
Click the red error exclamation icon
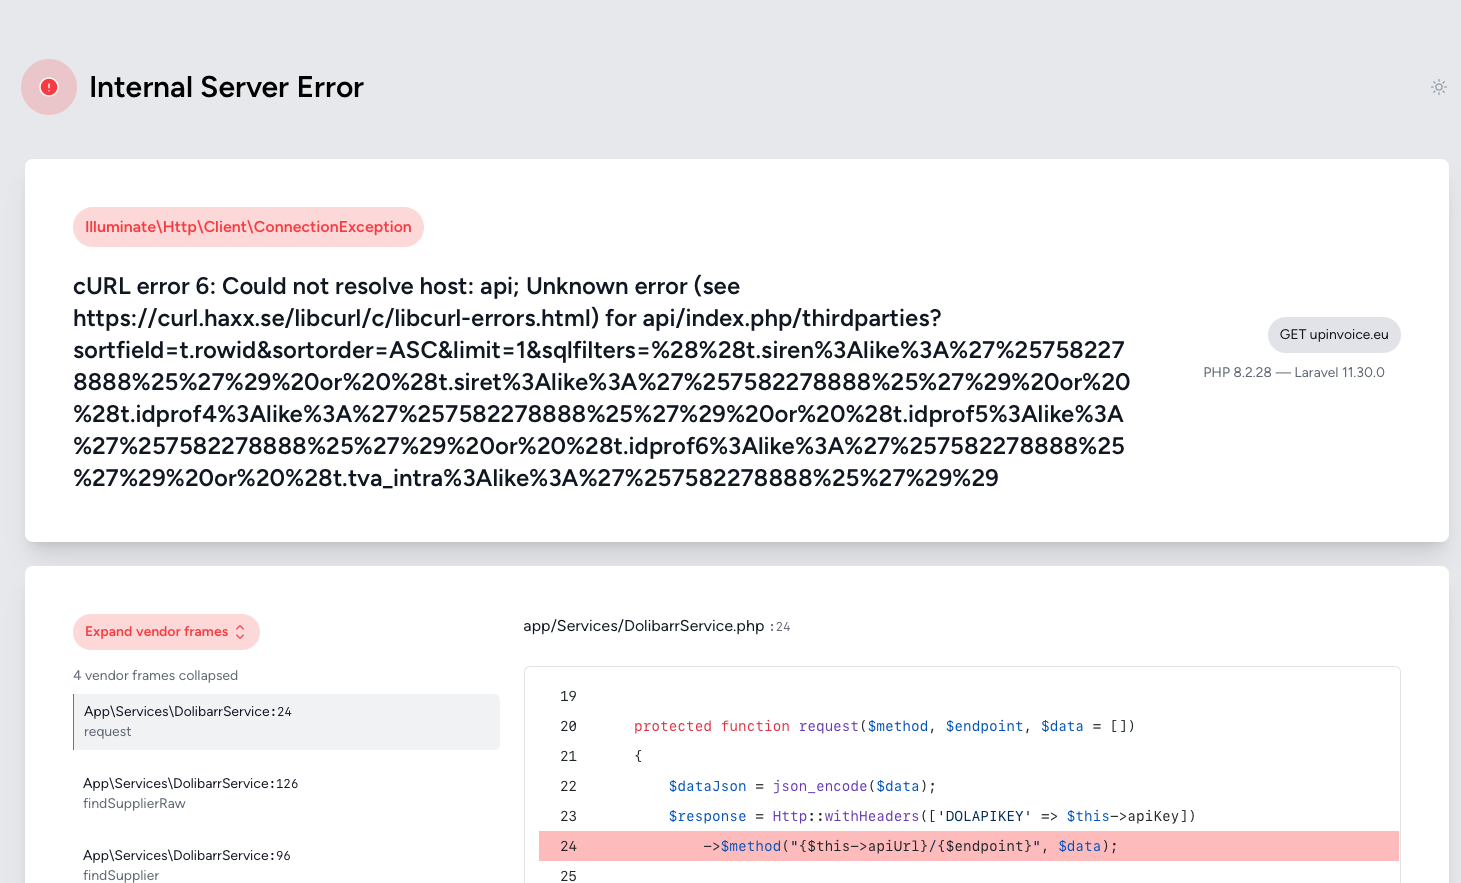[x=49, y=87]
